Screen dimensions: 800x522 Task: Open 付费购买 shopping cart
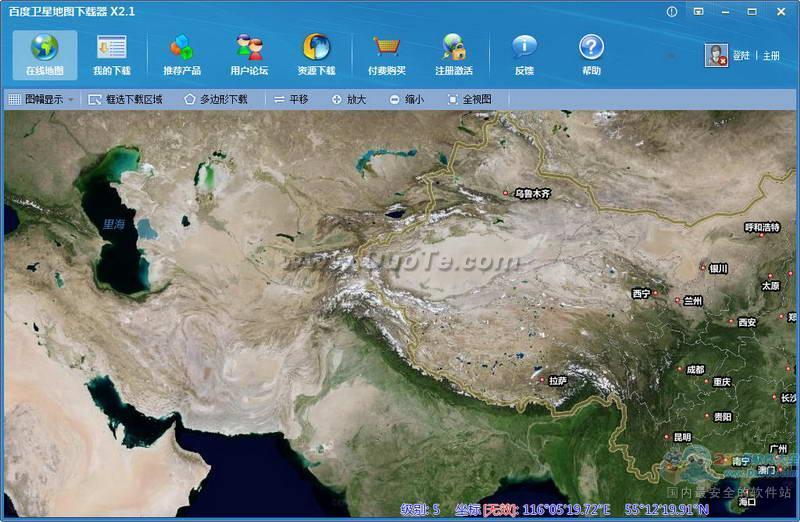[x=387, y=55]
